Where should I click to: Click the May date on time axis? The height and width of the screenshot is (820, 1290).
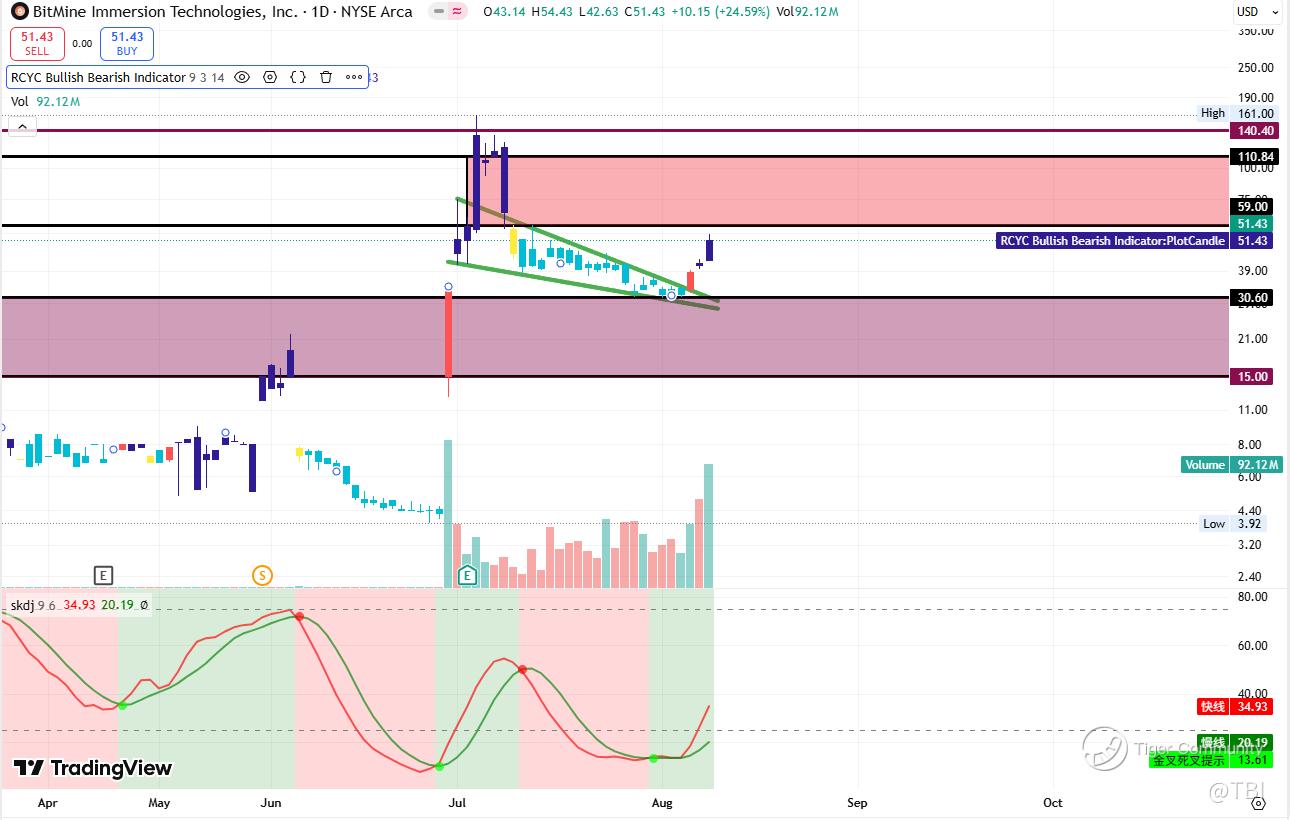tap(159, 802)
